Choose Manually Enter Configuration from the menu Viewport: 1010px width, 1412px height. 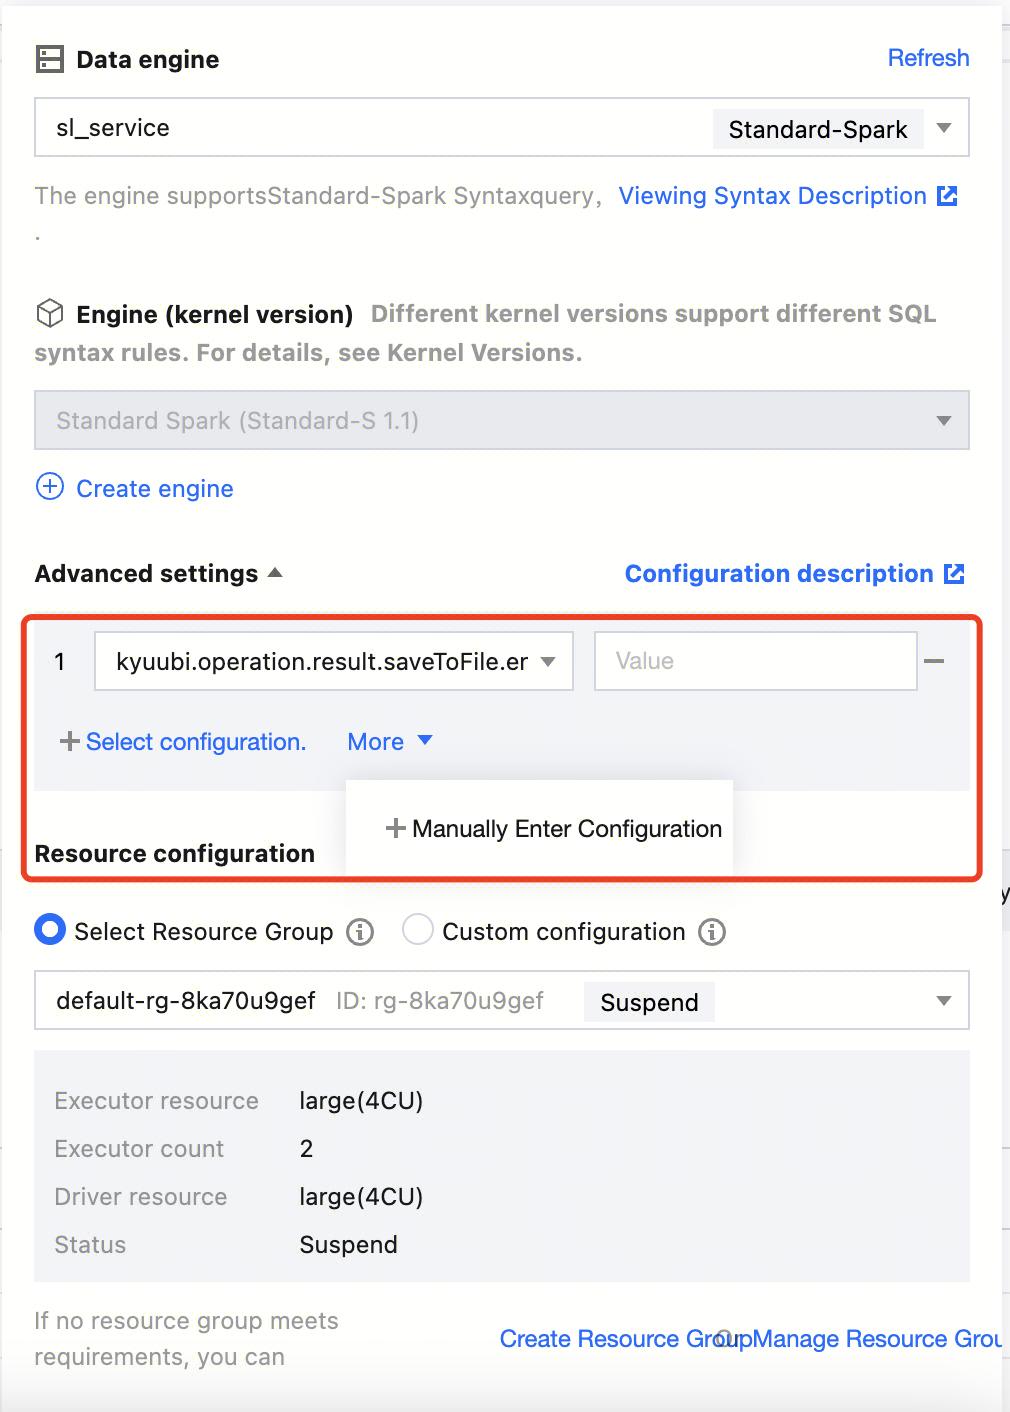click(x=554, y=829)
